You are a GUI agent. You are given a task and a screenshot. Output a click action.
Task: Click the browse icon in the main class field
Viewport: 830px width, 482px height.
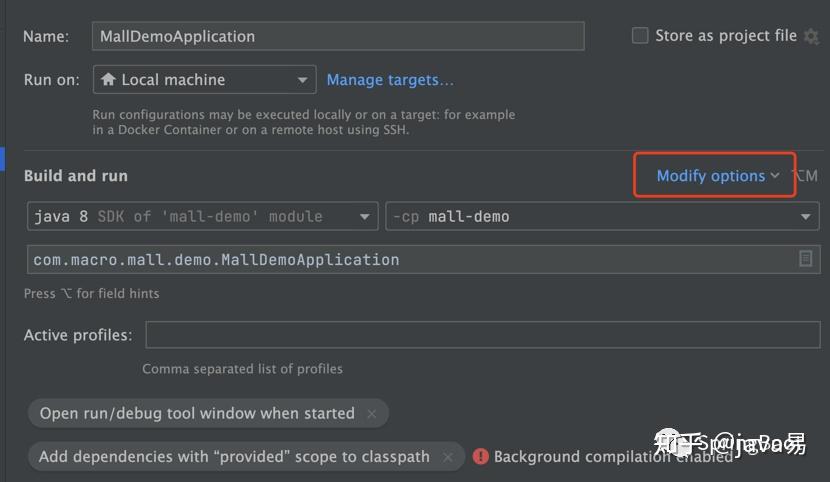(x=806, y=259)
